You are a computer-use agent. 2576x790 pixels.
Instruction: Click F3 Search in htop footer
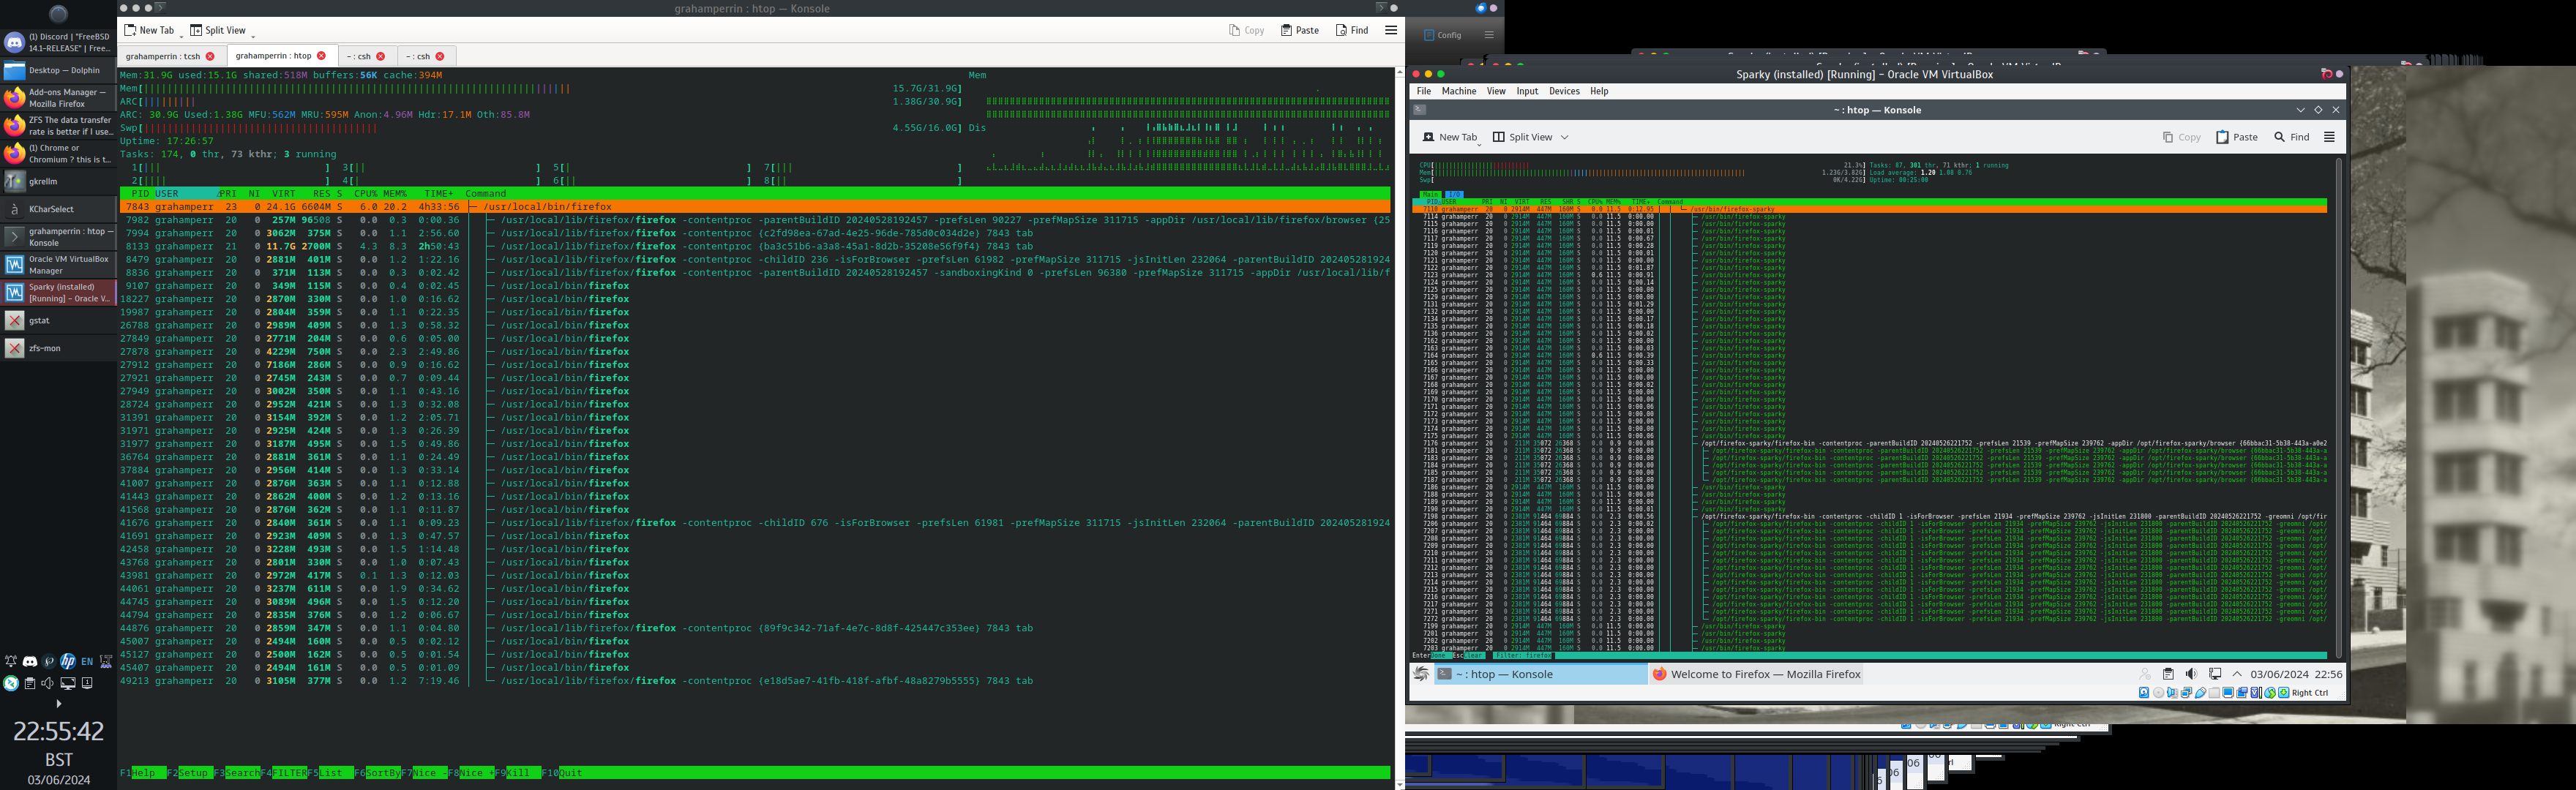click(x=237, y=773)
